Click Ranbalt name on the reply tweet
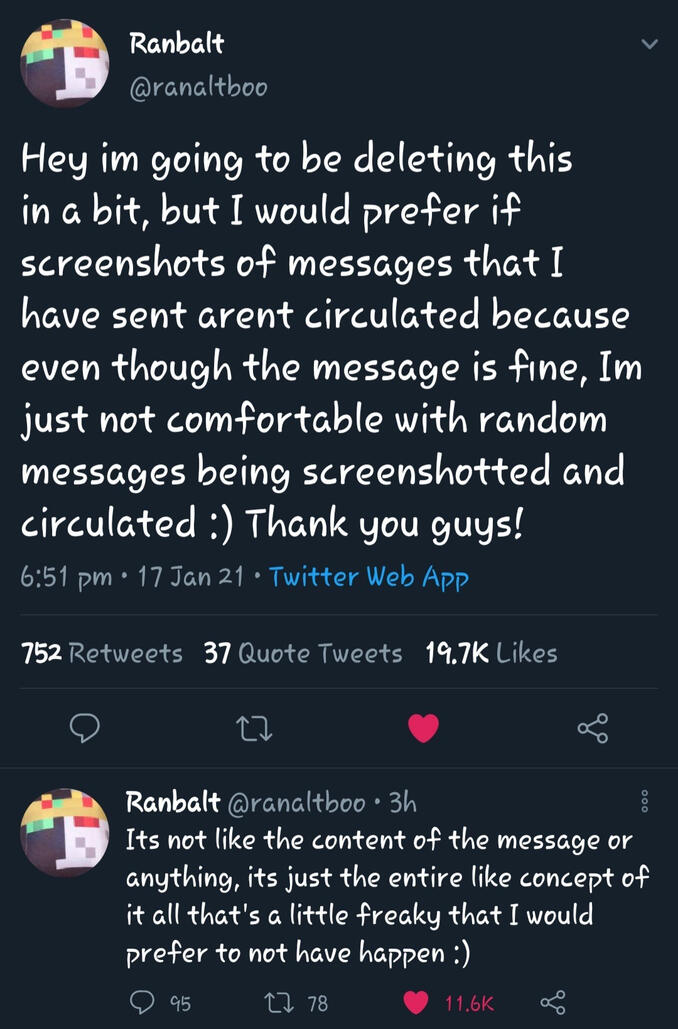This screenshot has width=678, height=1029. pos(172,802)
